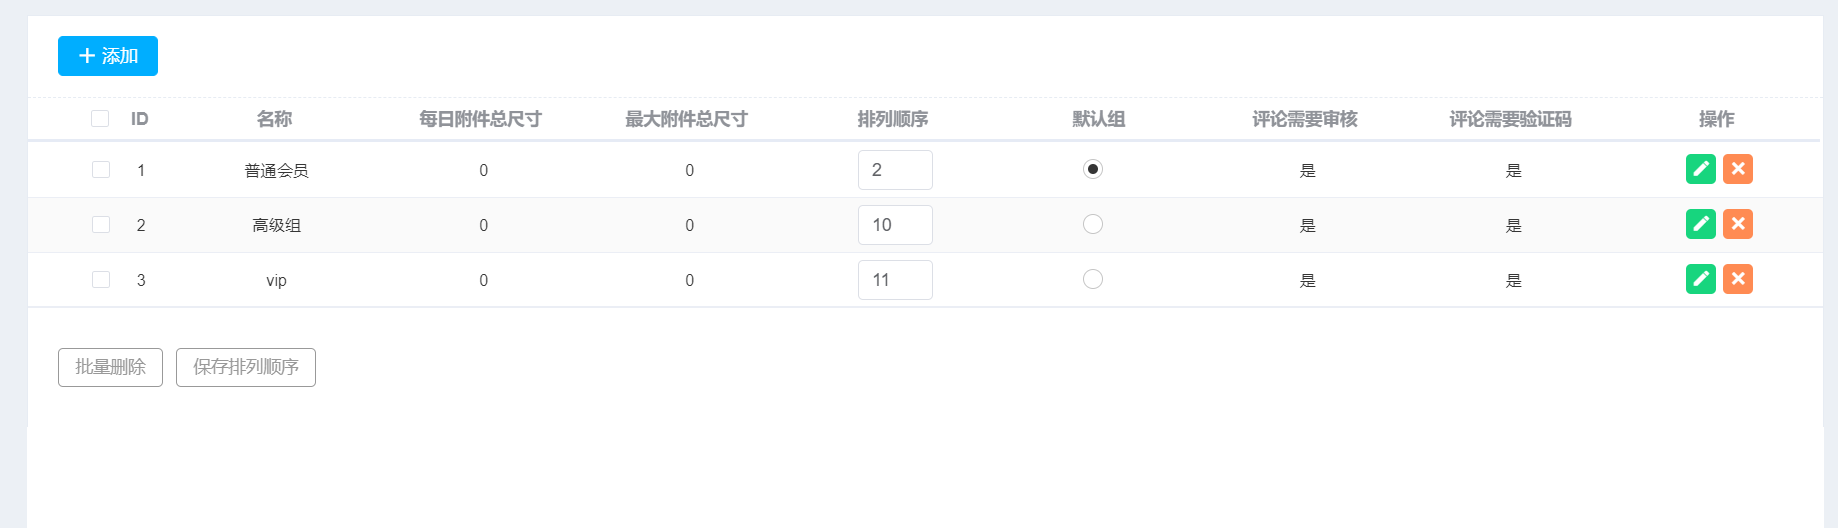Check the checkbox for 普通会员 row

point(101,169)
